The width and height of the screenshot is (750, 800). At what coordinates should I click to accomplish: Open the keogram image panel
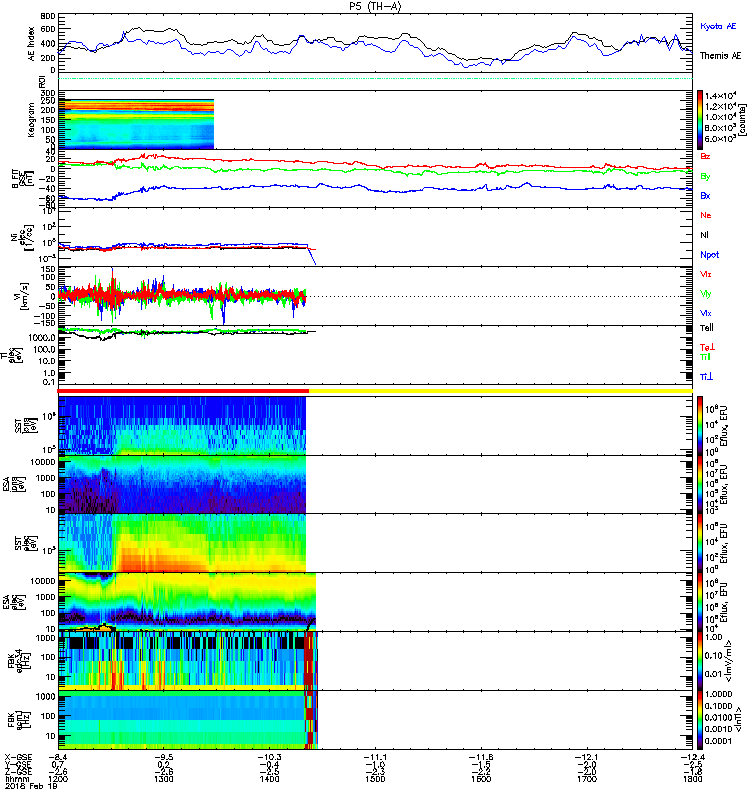[x=136, y=124]
